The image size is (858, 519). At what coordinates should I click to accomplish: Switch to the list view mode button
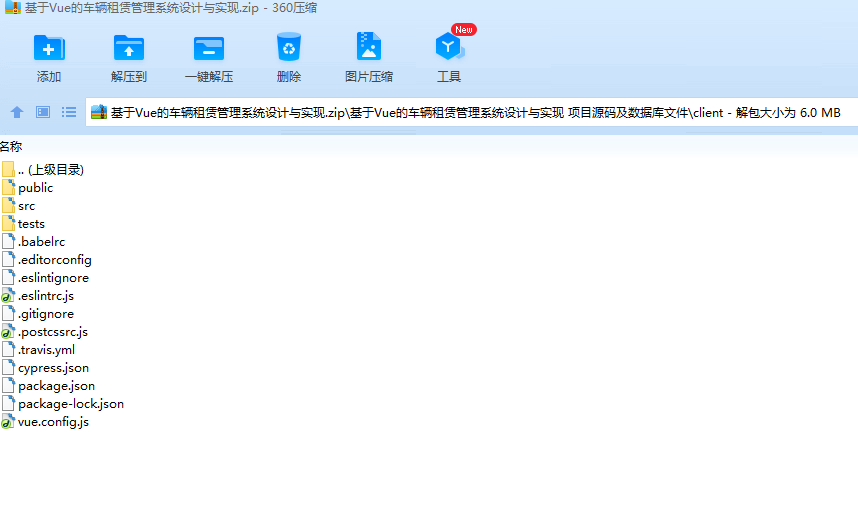click(69, 112)
